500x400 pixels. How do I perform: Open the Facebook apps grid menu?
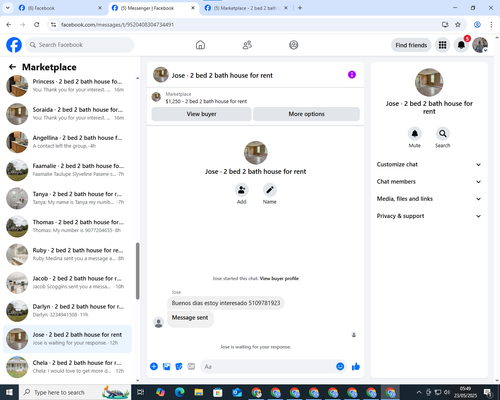[442, 45]
